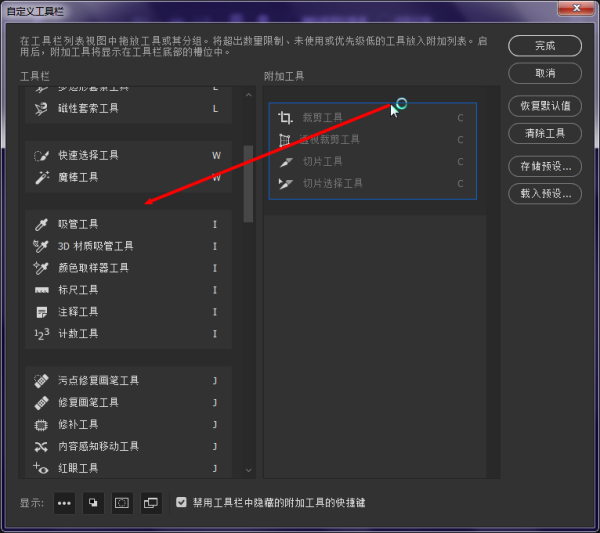
Task: Click the 磁性套索工具 label
Action: (x=88, y=109)
